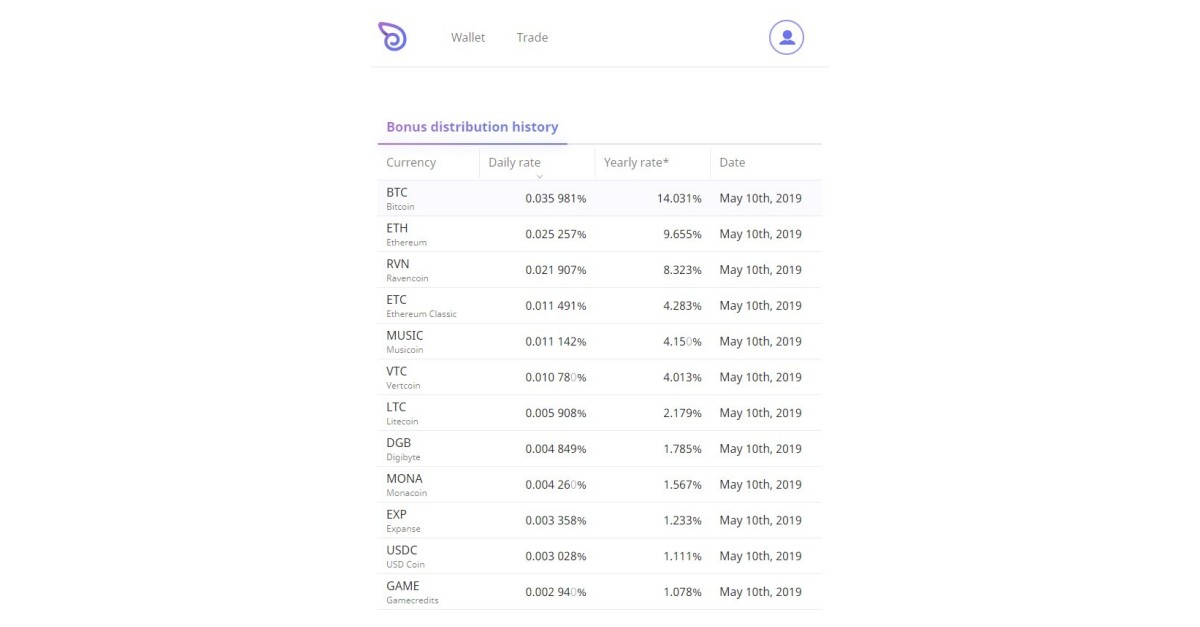The width and height of the screenshot is (1200, 627).
Task: Open the site logo on the navbar
Action: coord(391,36)
